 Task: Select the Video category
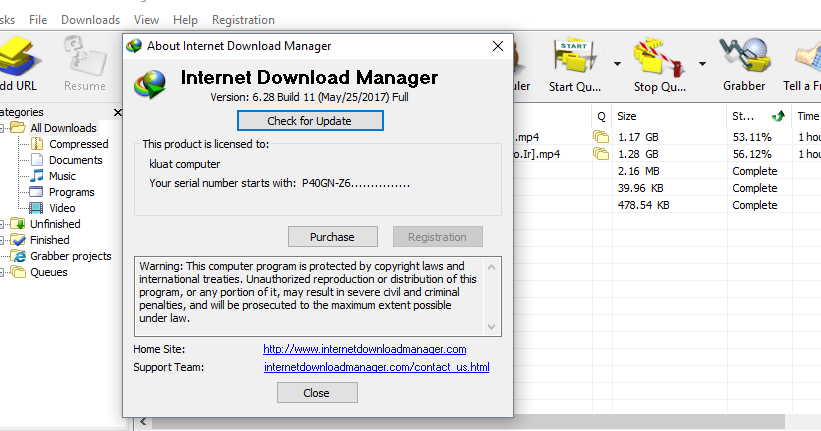coord(62,208)
